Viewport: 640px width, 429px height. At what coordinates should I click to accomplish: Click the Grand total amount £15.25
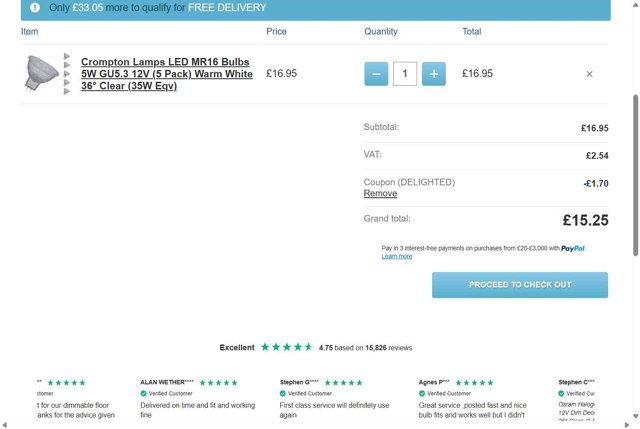coord(585,220)
